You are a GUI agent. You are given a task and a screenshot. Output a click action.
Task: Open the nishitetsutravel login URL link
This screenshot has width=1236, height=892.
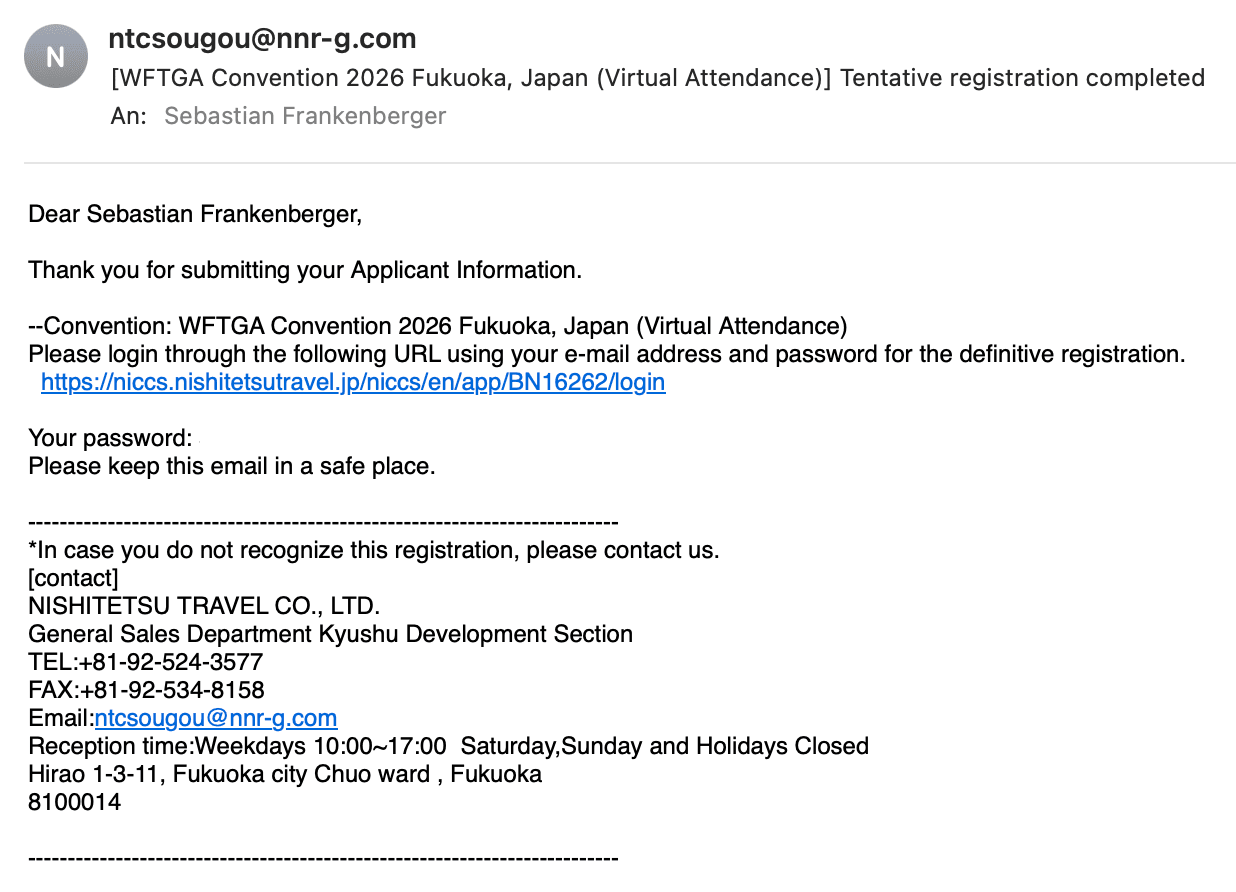point(353,382)
